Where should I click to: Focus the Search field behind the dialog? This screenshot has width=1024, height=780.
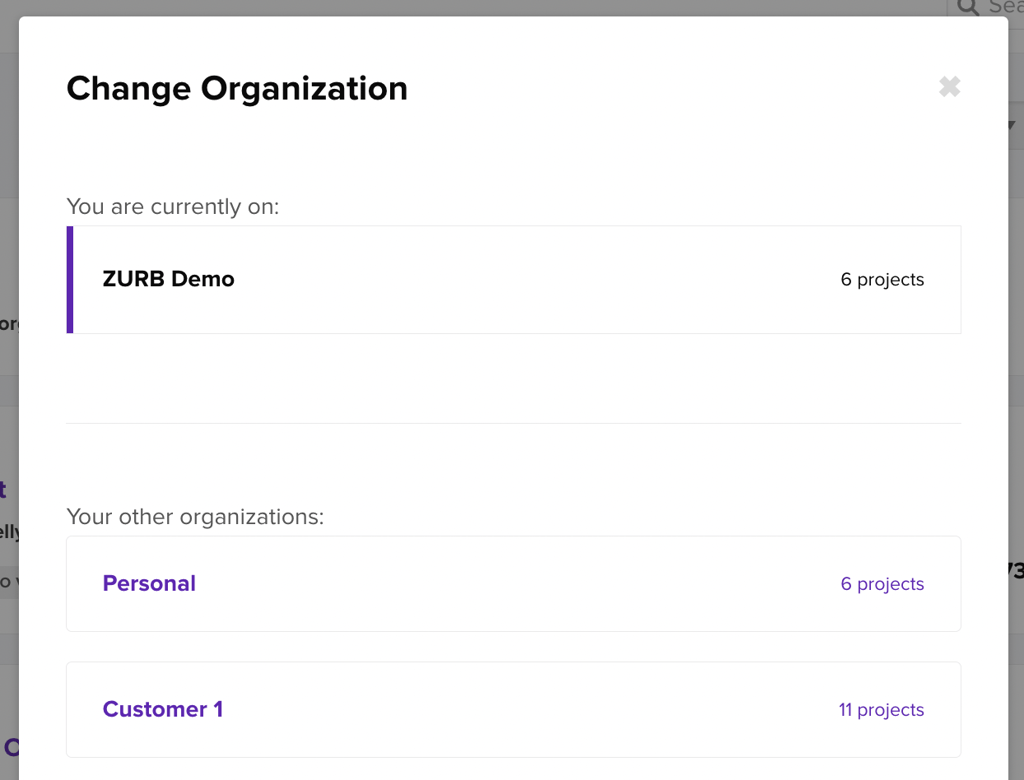(x=1005, y=7)
